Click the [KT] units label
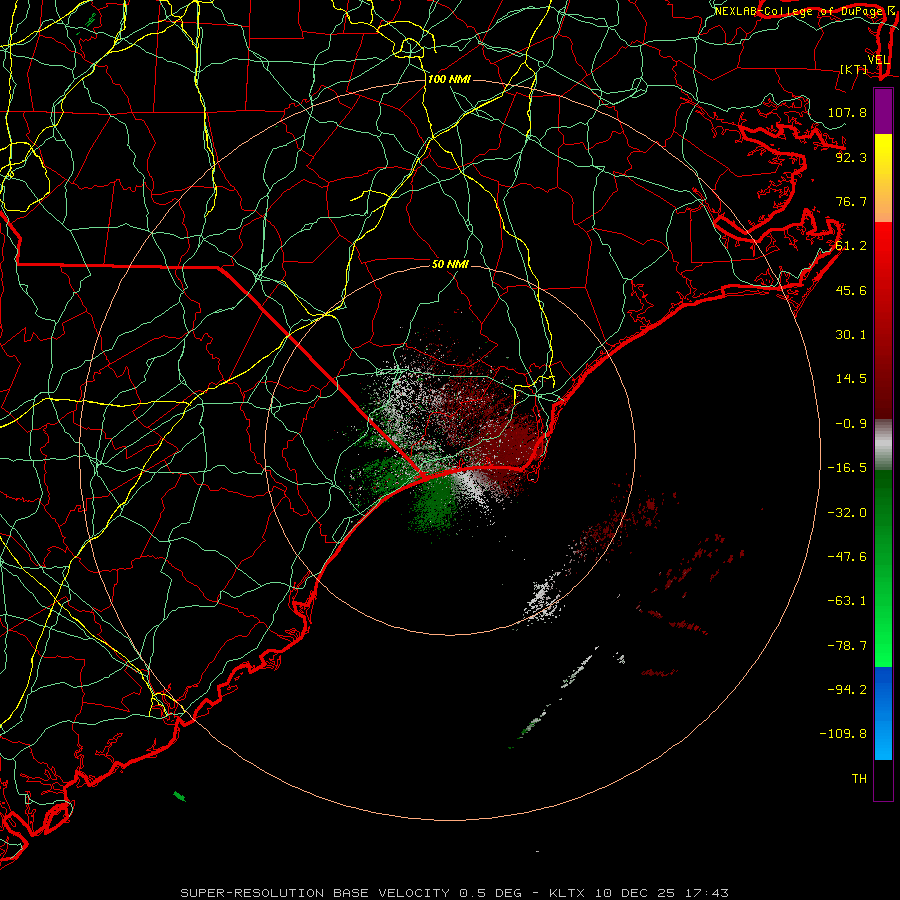This screenshot has height=900, width=900. point(854,69)
